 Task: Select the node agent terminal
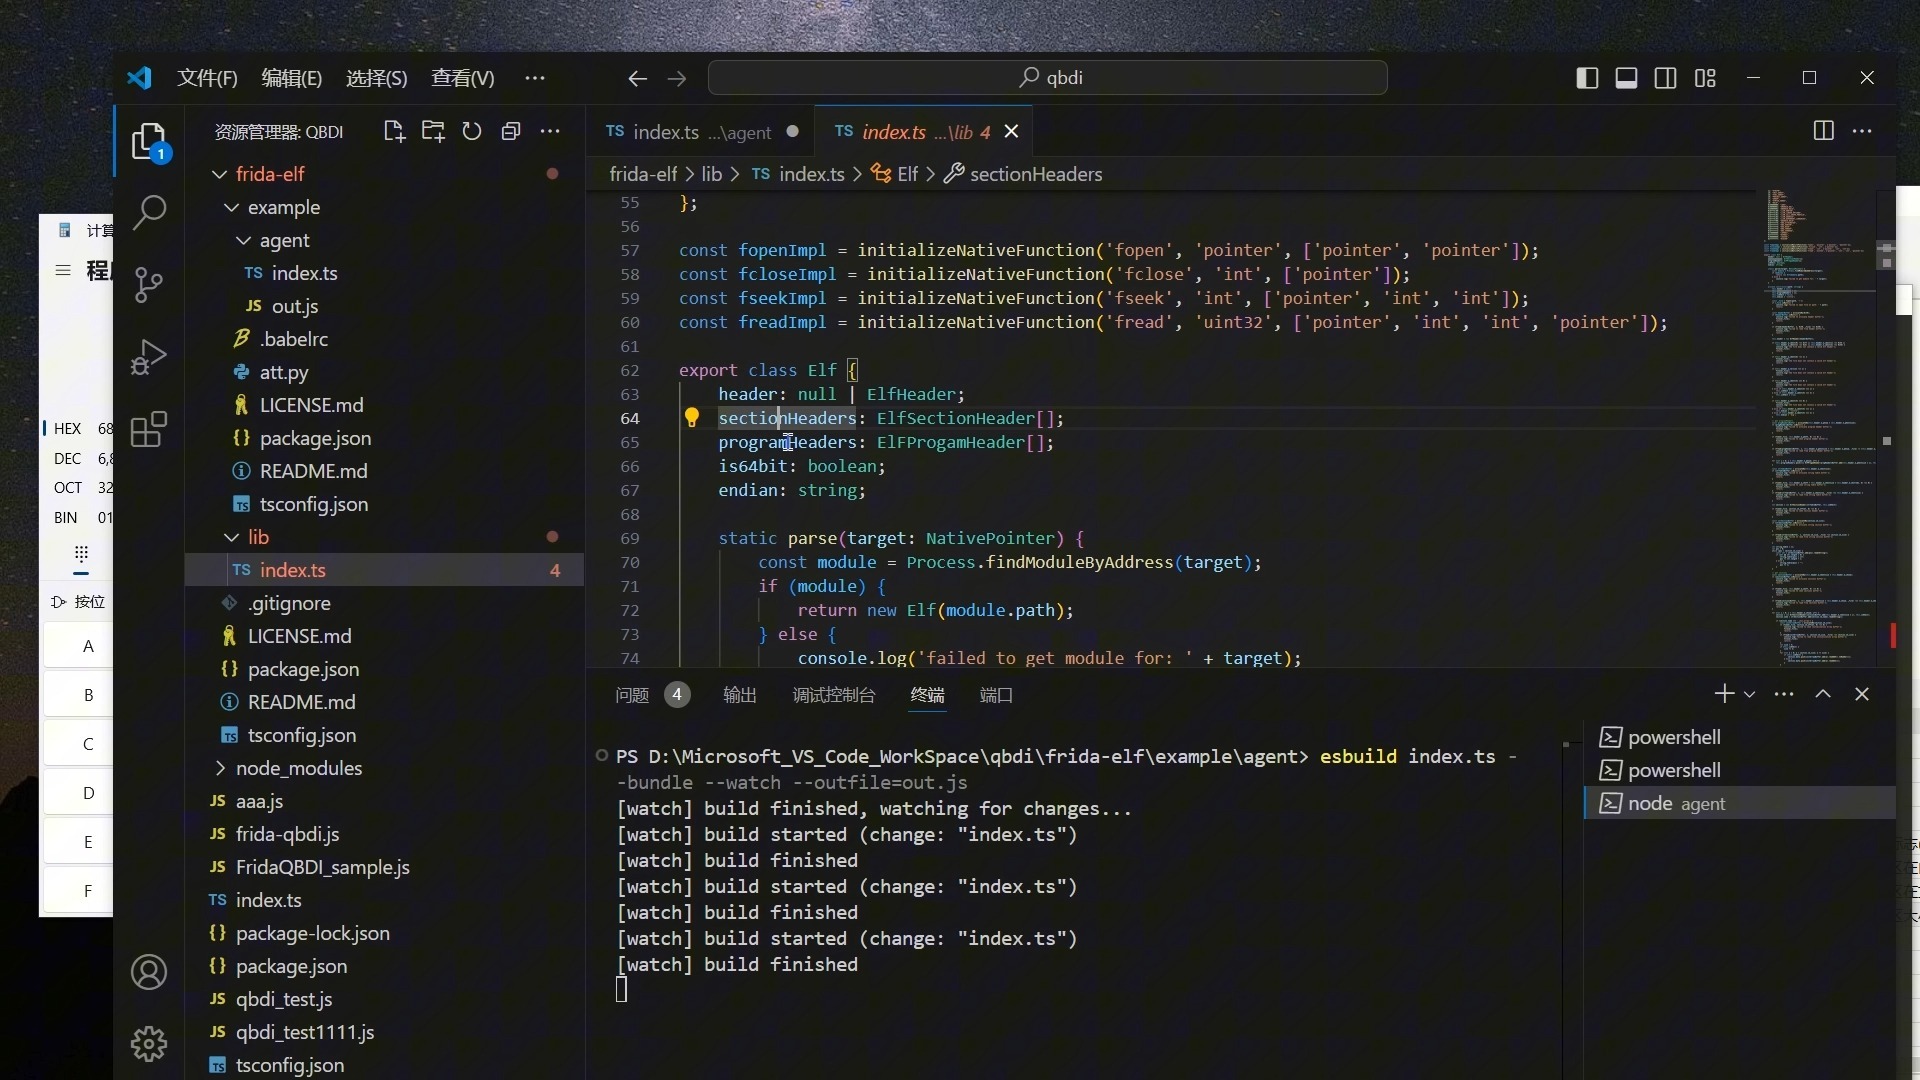tap(1676, 803)
